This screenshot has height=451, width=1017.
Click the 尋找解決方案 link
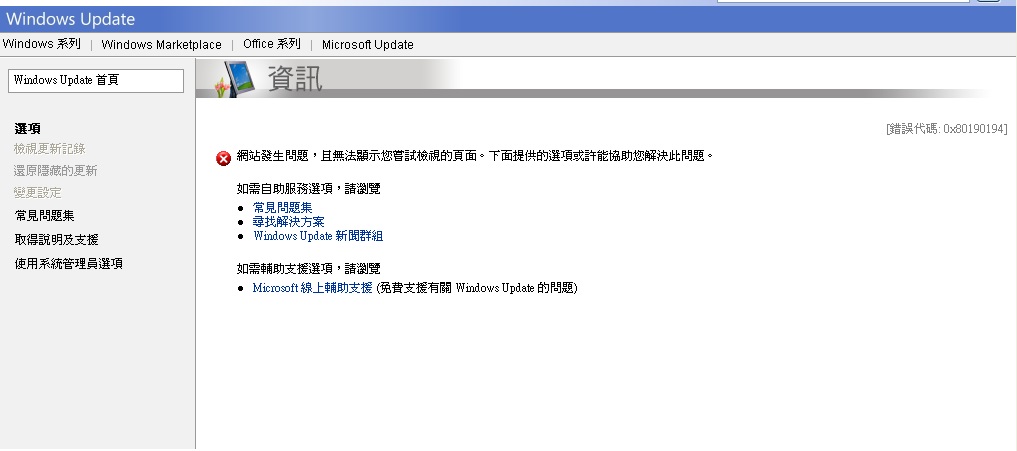tap(288, 221)
